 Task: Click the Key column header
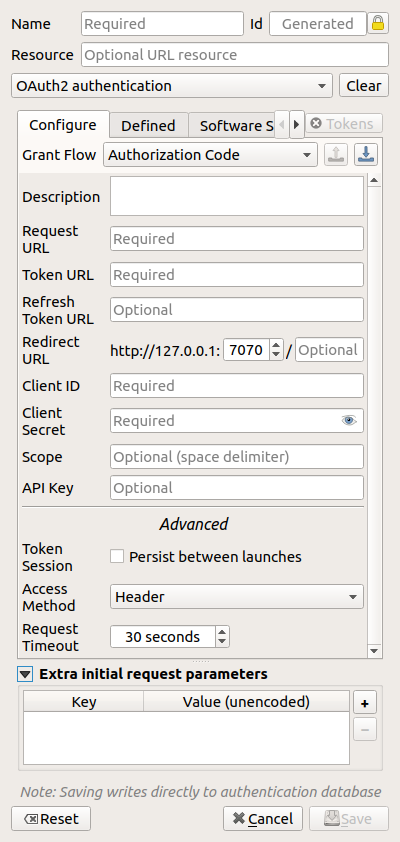(84, 701)
